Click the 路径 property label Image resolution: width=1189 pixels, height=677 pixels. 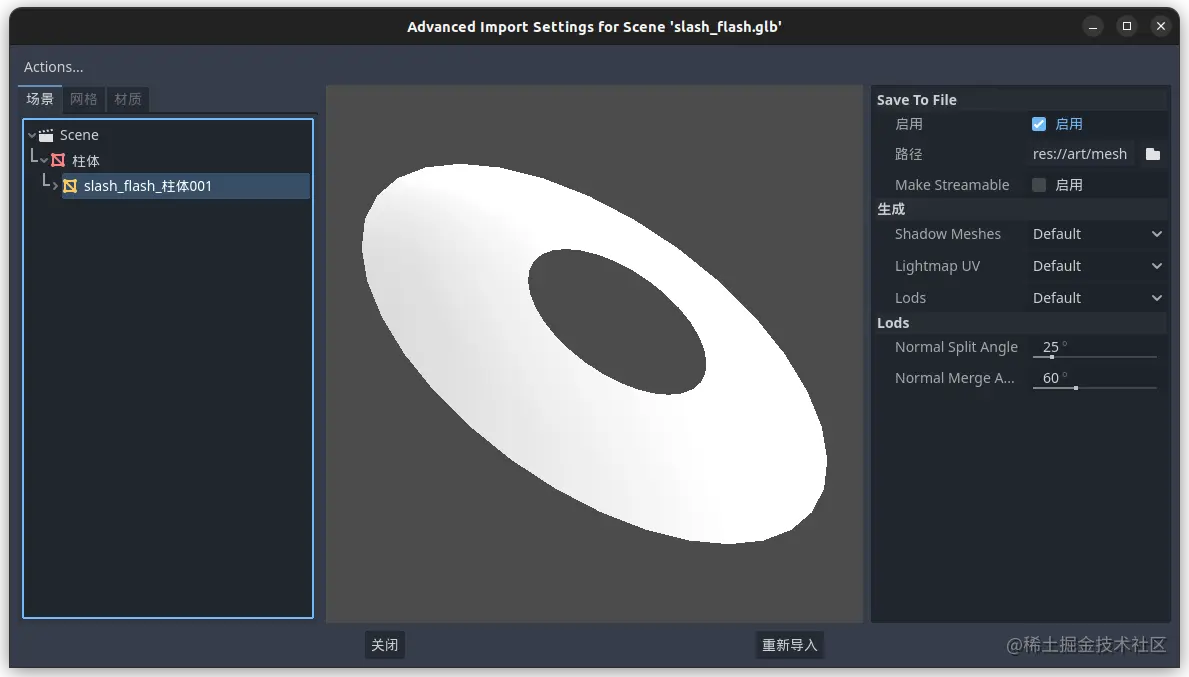908,154
